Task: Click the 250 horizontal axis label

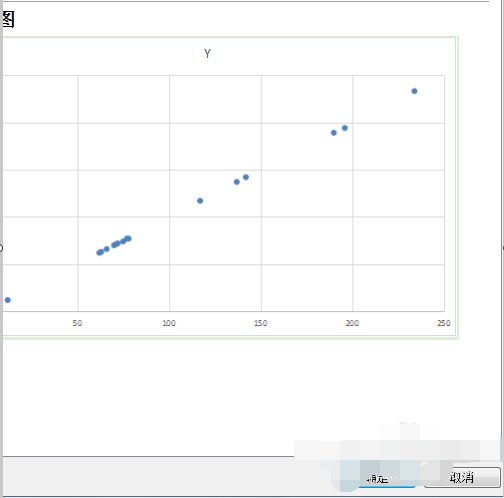Action: 444,323
